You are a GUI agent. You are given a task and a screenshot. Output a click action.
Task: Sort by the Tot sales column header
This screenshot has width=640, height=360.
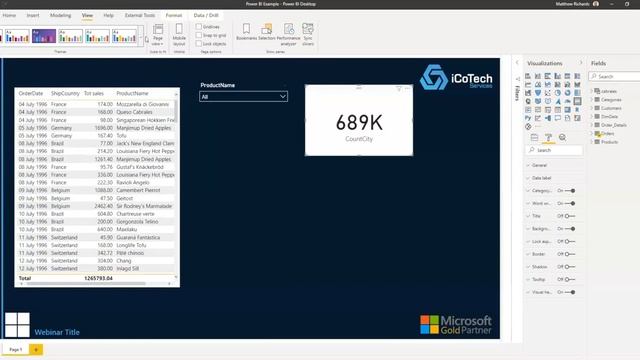coord(94,93)
